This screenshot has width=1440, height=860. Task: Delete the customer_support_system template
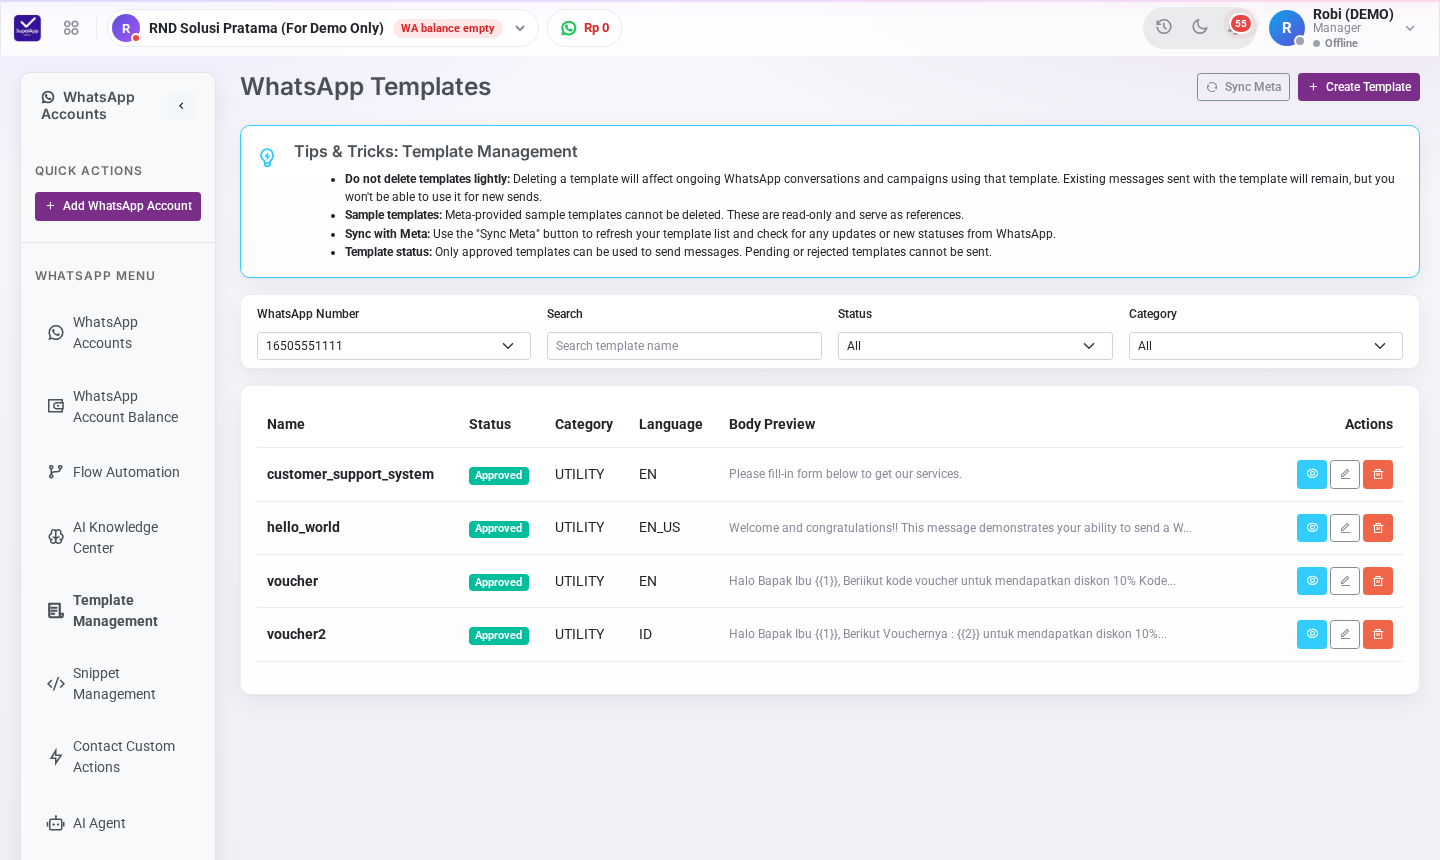1378,474
